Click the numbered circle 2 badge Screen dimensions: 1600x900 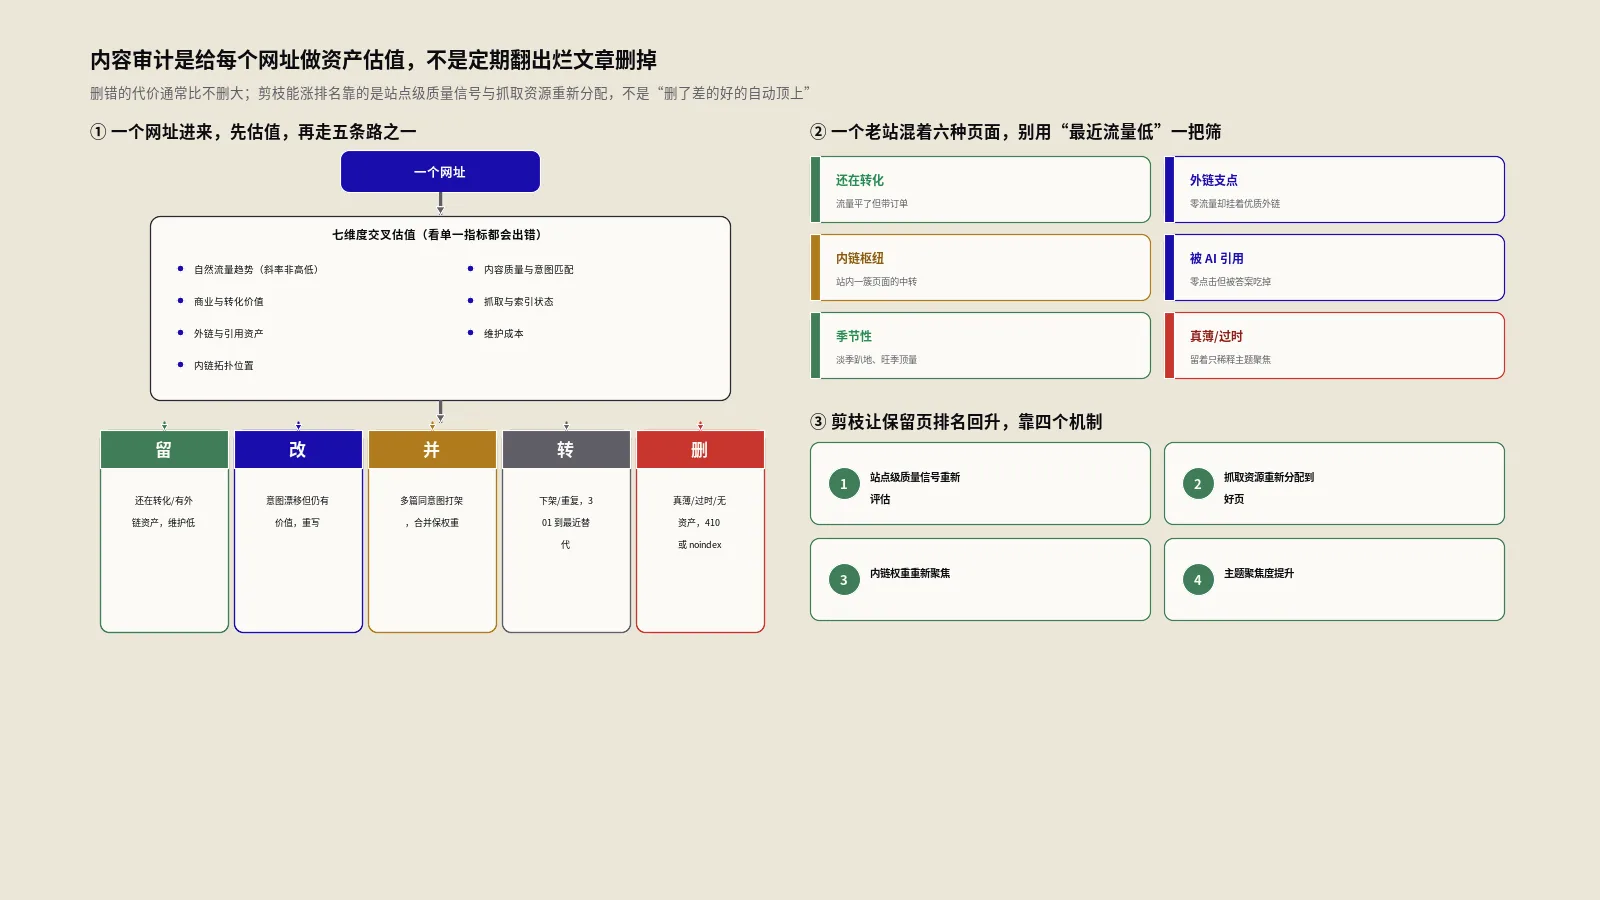1198,484
